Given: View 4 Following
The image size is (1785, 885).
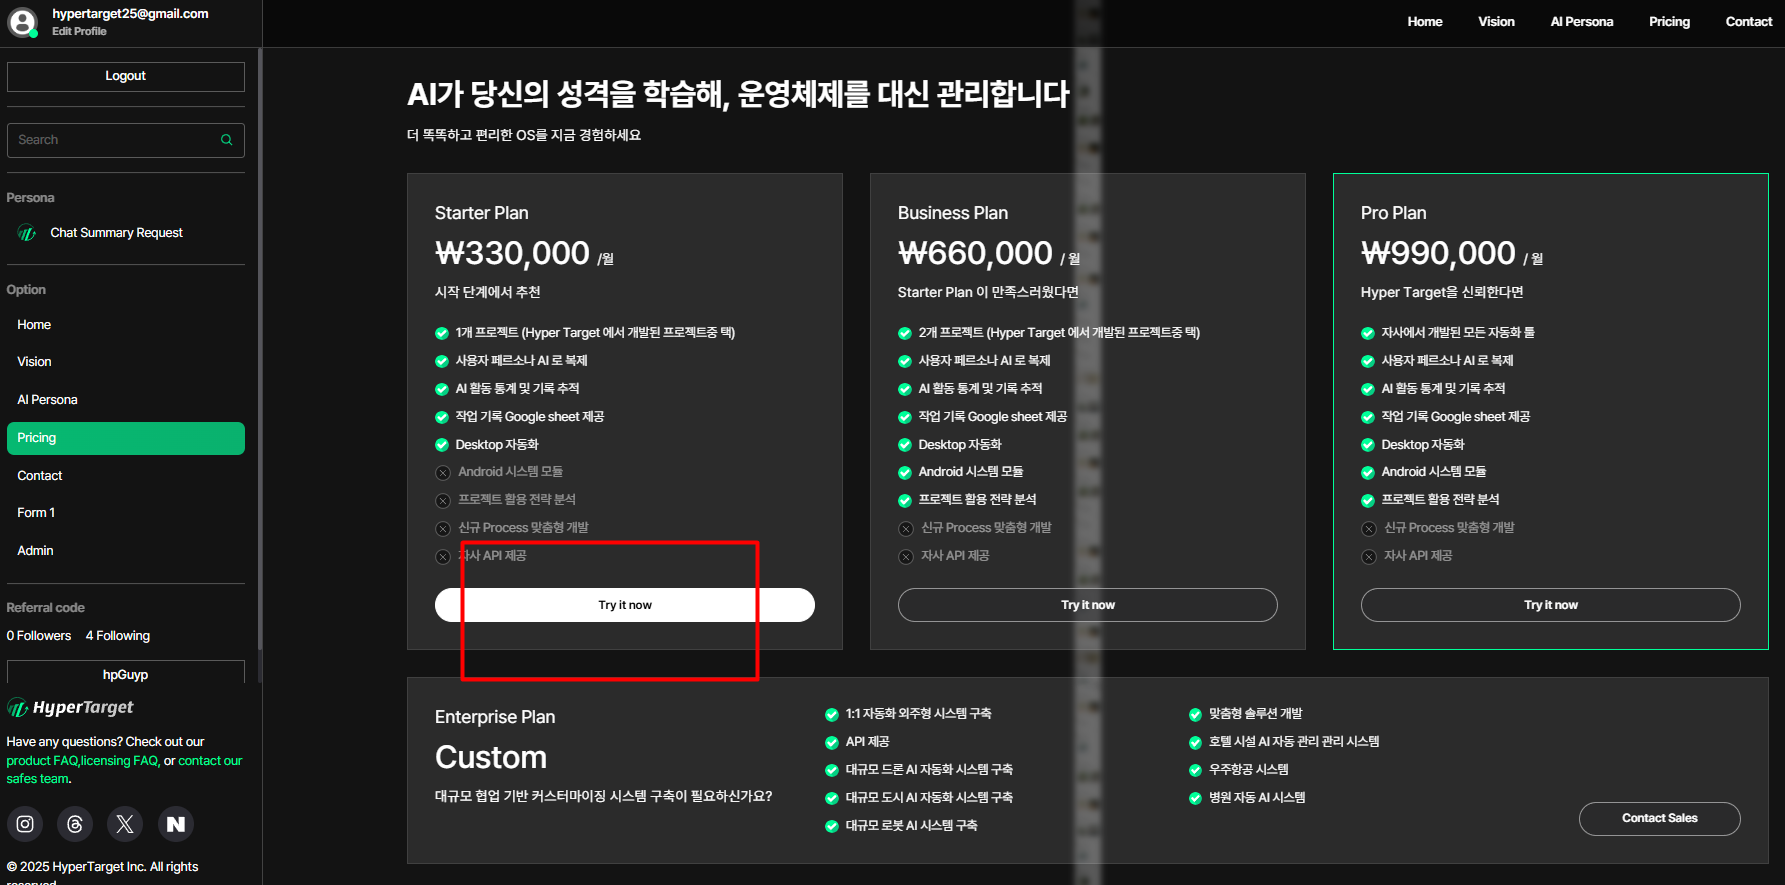Looking at the screenshot, I should pyautogui.click(x=118, y=636).
